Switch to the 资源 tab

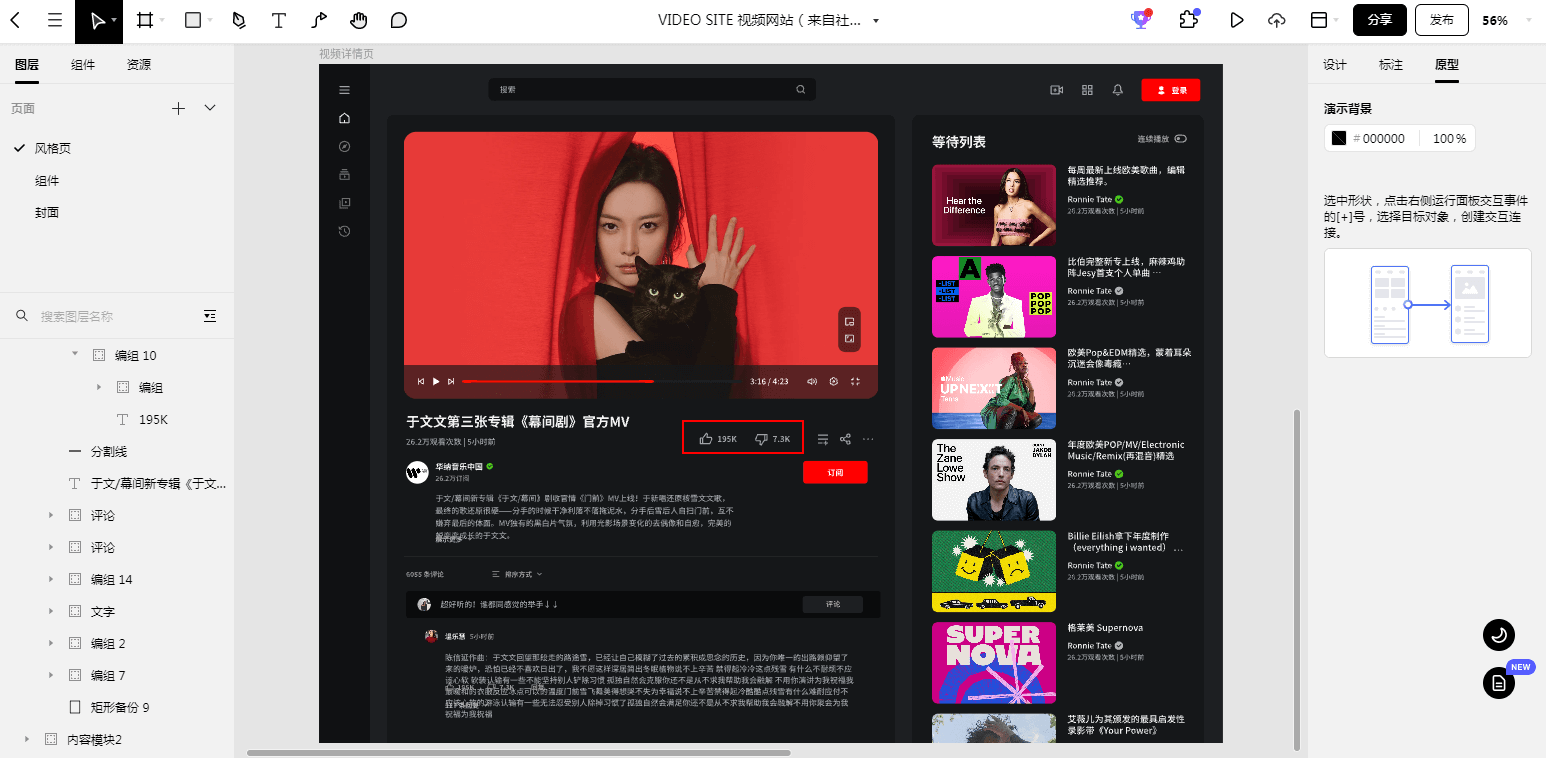(x=139, y=64)
